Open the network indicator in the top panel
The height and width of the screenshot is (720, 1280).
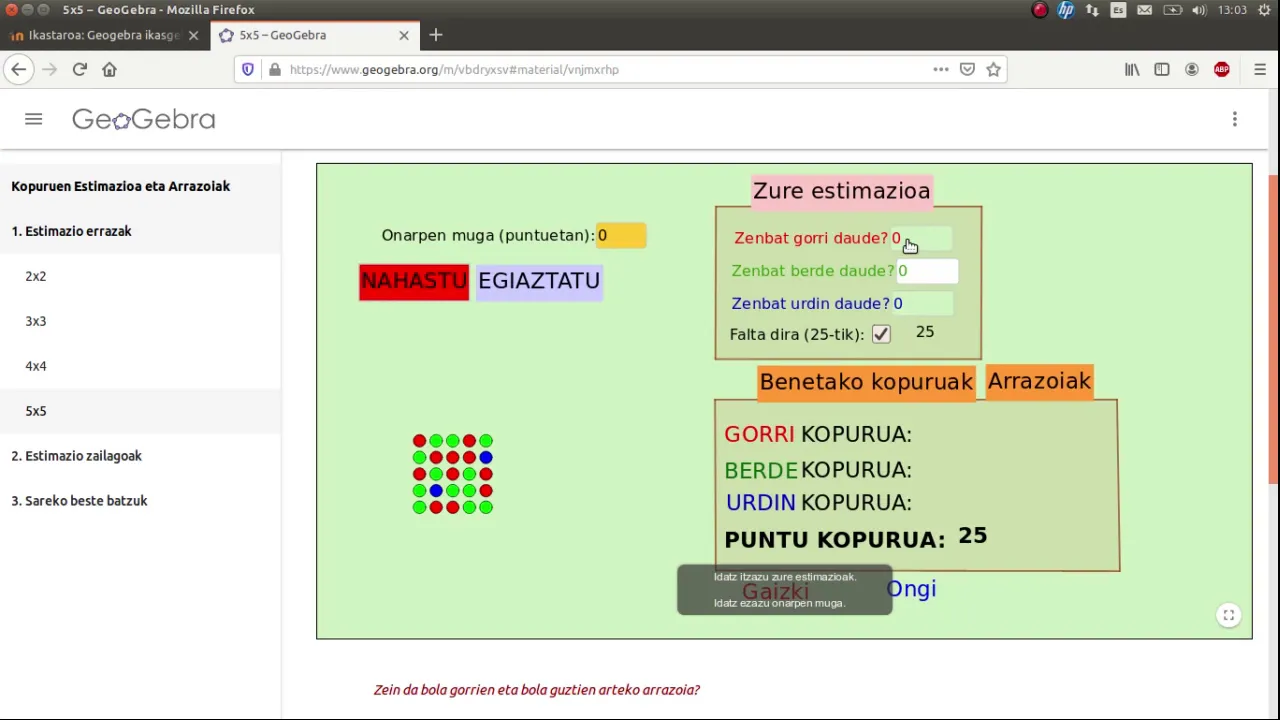pos(1092,10)
